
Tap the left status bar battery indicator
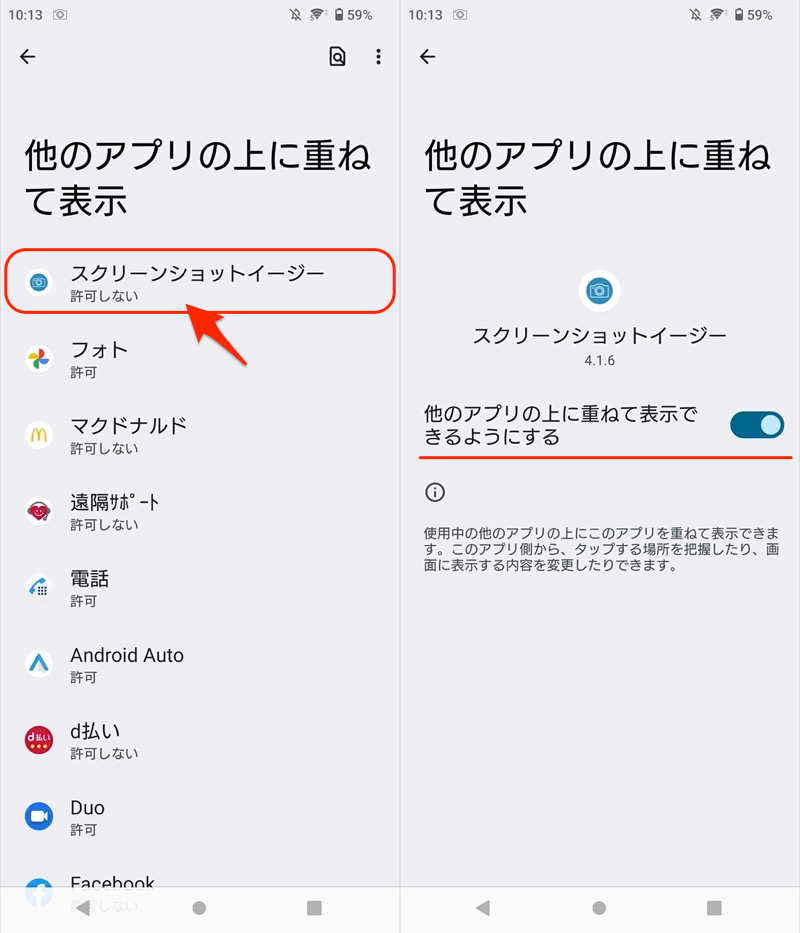point(353,15)
